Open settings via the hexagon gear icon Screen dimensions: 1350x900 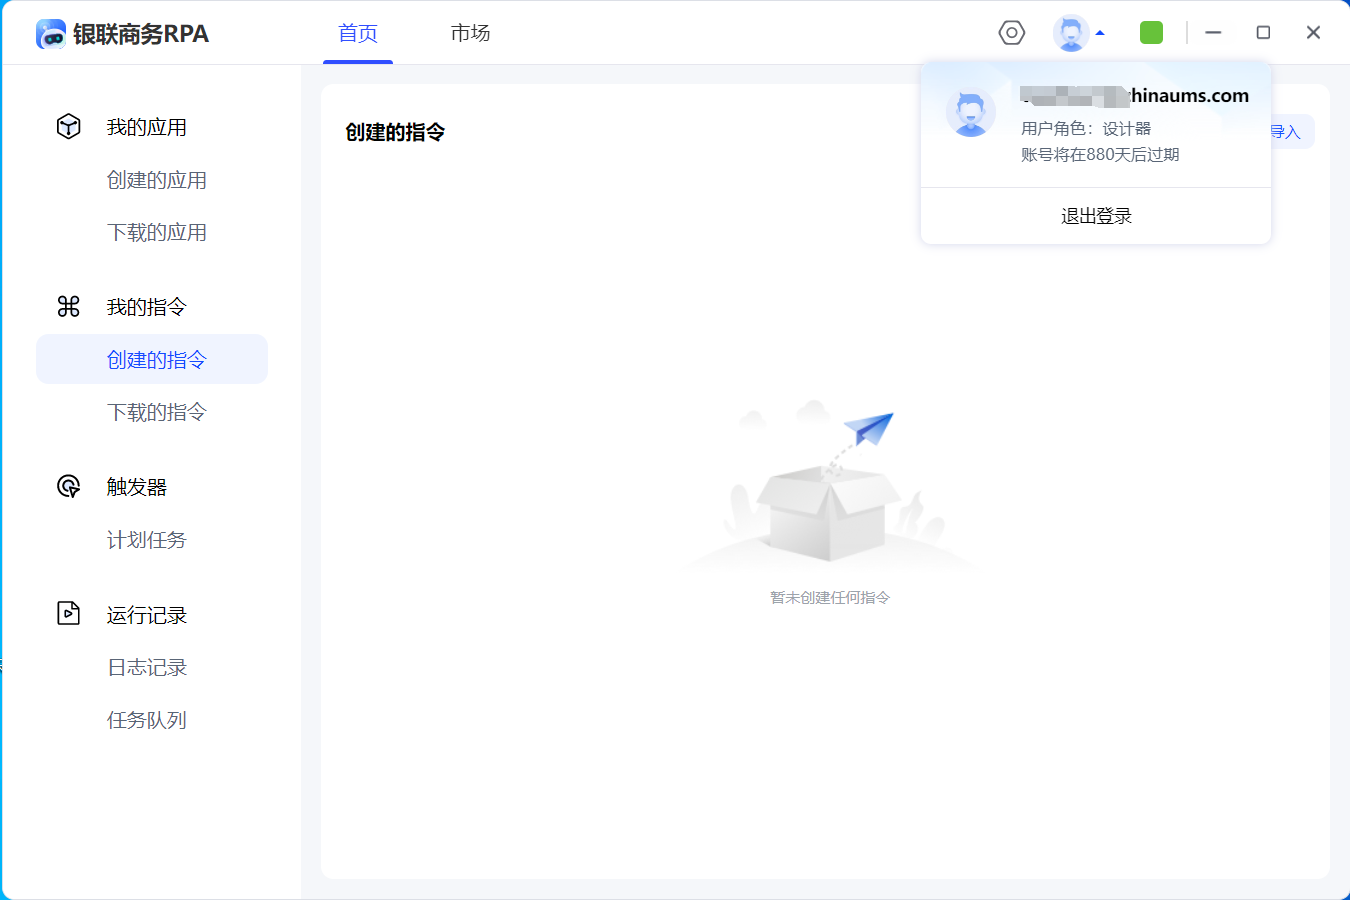(1012, 33)
